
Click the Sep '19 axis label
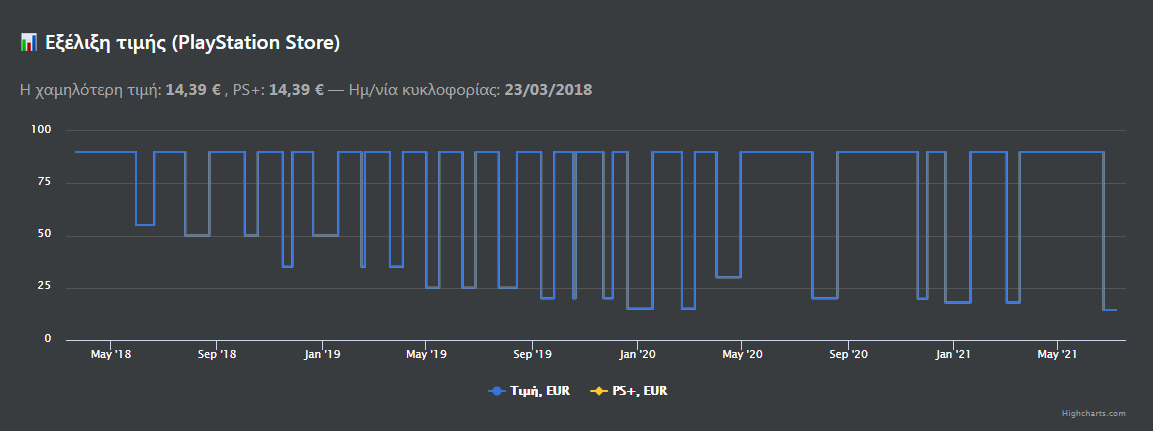click(532, 355)
